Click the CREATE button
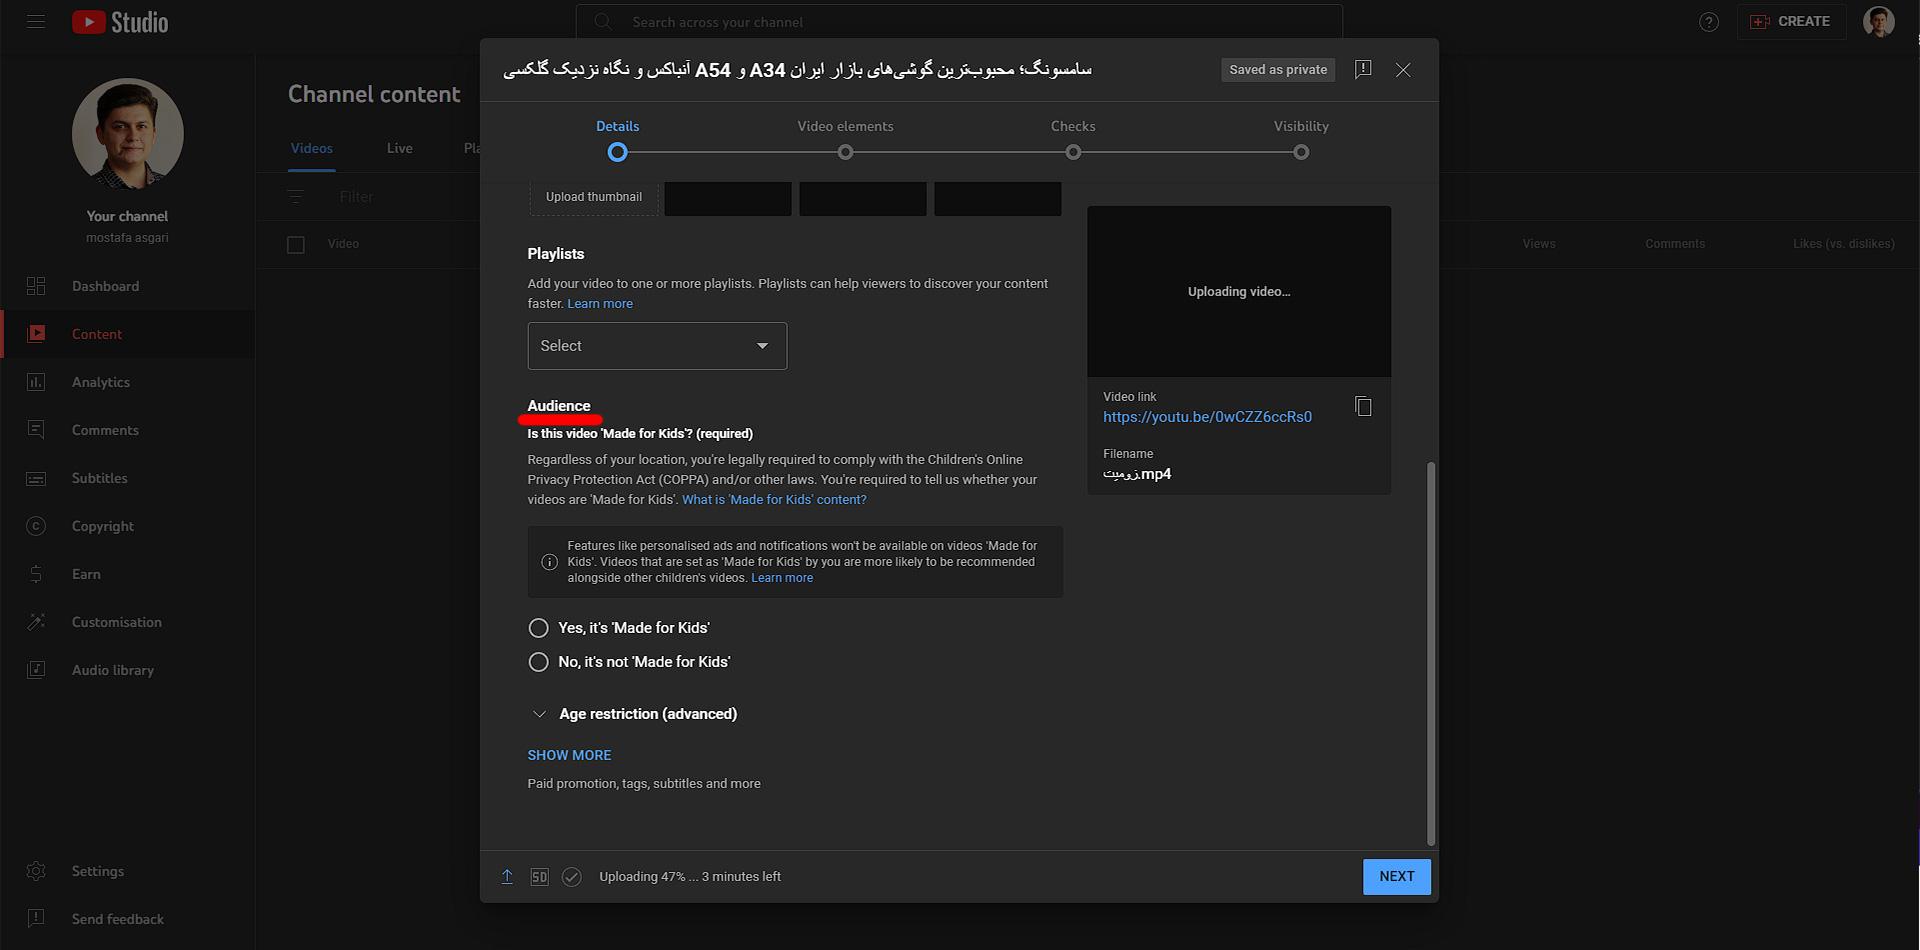 pos(1791,21)
